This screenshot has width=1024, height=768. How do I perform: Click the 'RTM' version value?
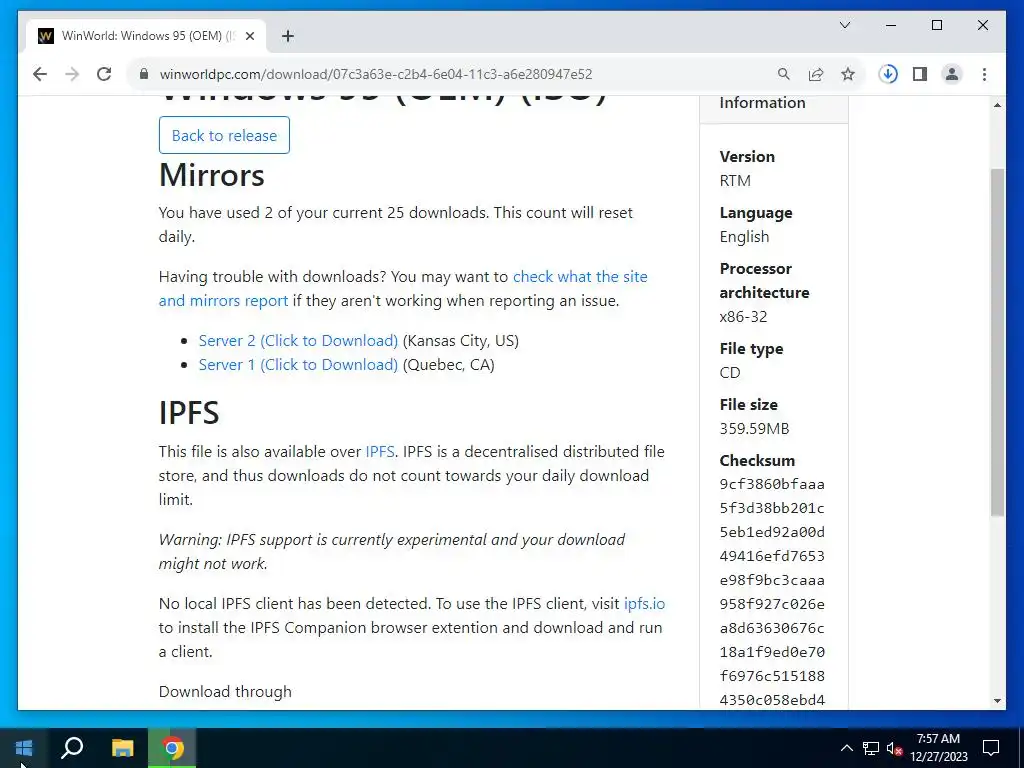(x=735, y=180)
